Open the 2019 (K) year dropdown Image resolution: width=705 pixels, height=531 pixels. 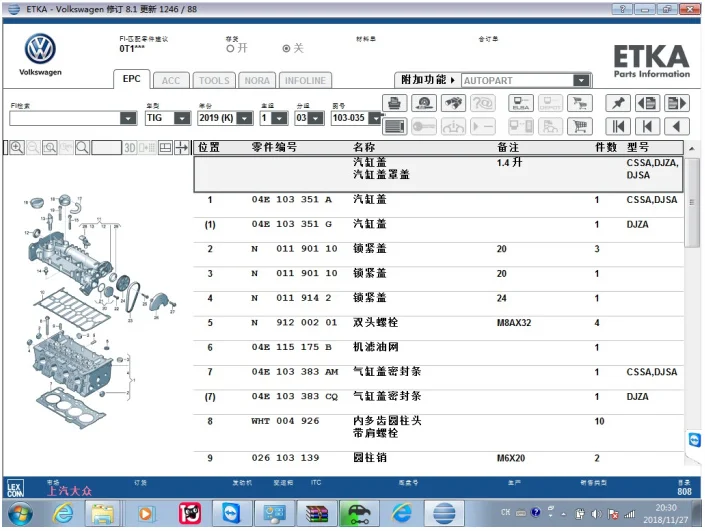pos(245,118)
